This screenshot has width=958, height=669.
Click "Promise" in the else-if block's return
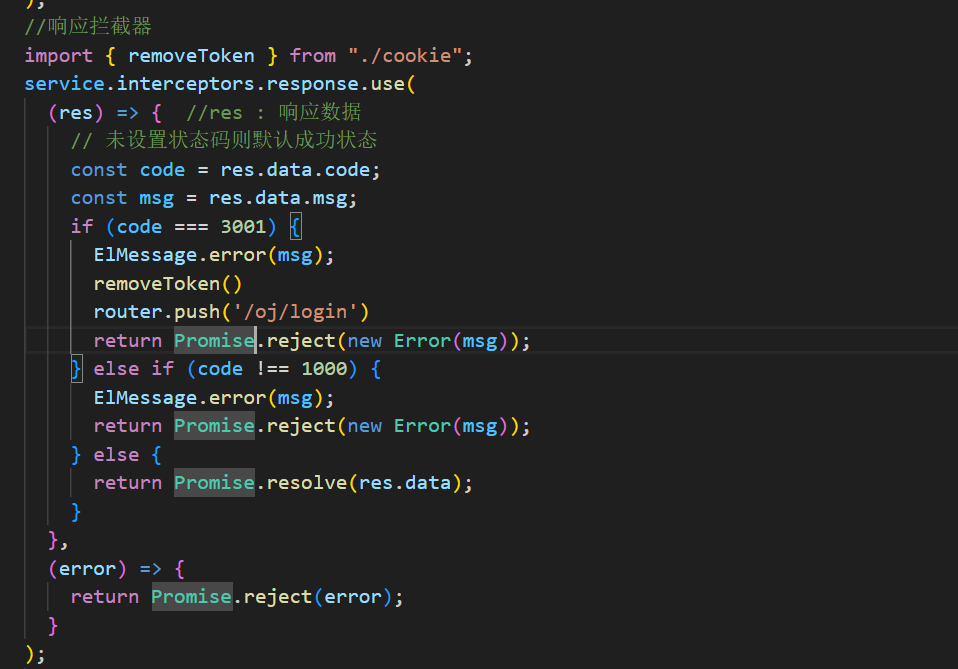pos(214,426)
